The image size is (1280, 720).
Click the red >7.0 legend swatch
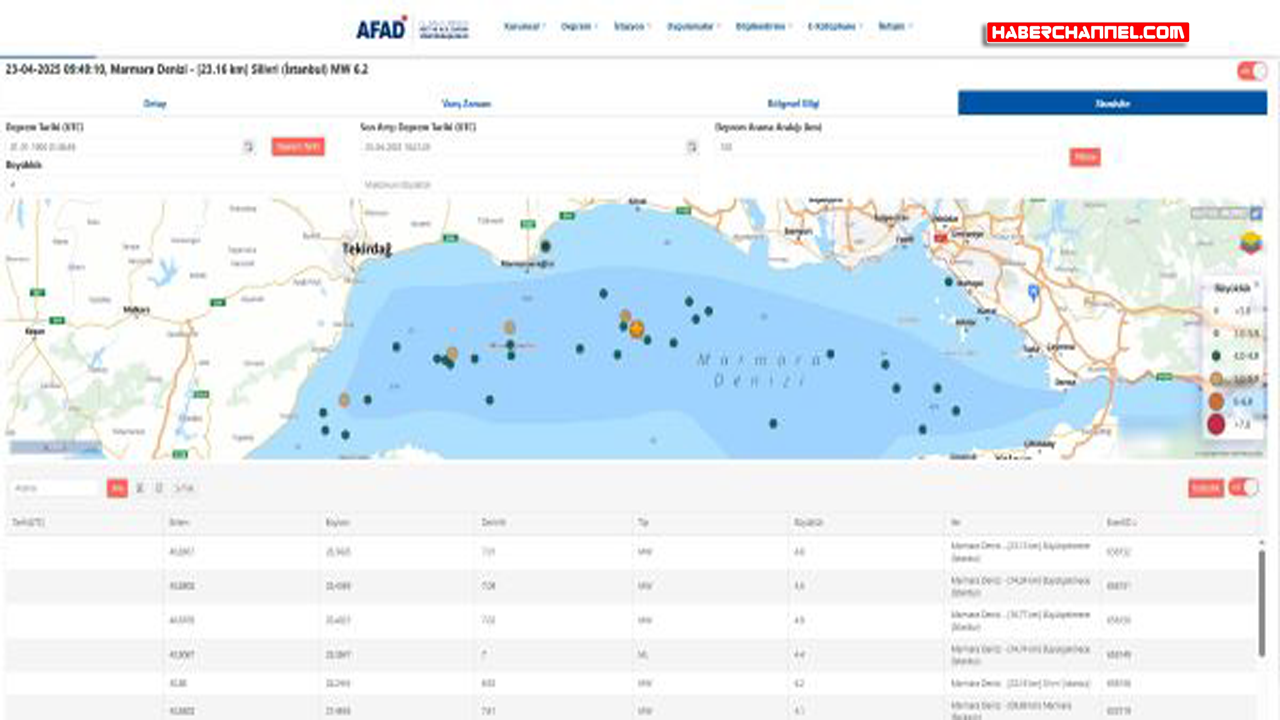(x=1216, y=425)
